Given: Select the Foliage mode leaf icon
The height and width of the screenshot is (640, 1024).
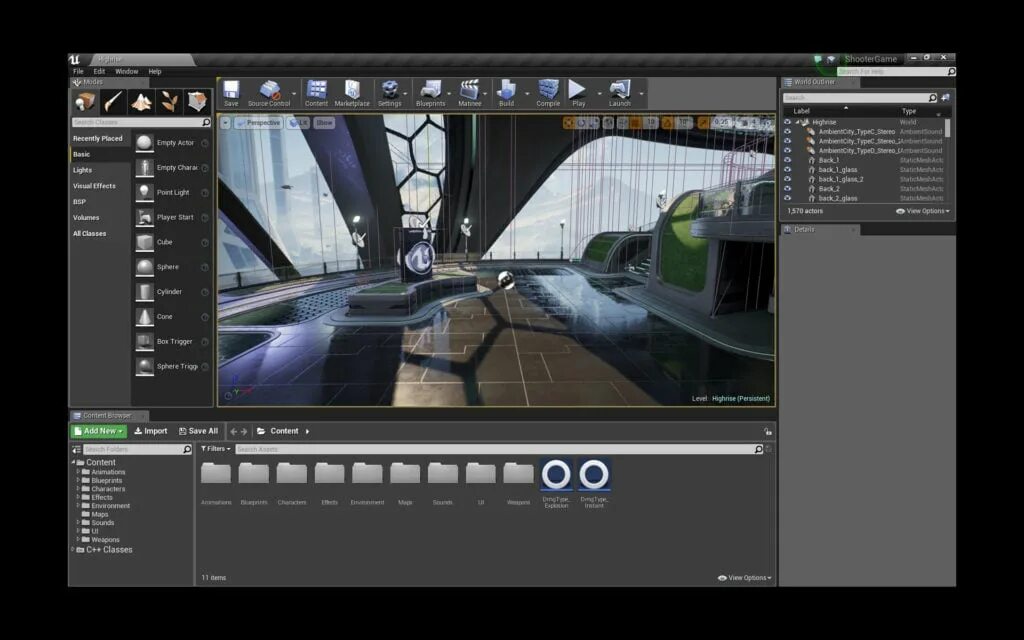Looking at the screenshot, I should [169, 101].
